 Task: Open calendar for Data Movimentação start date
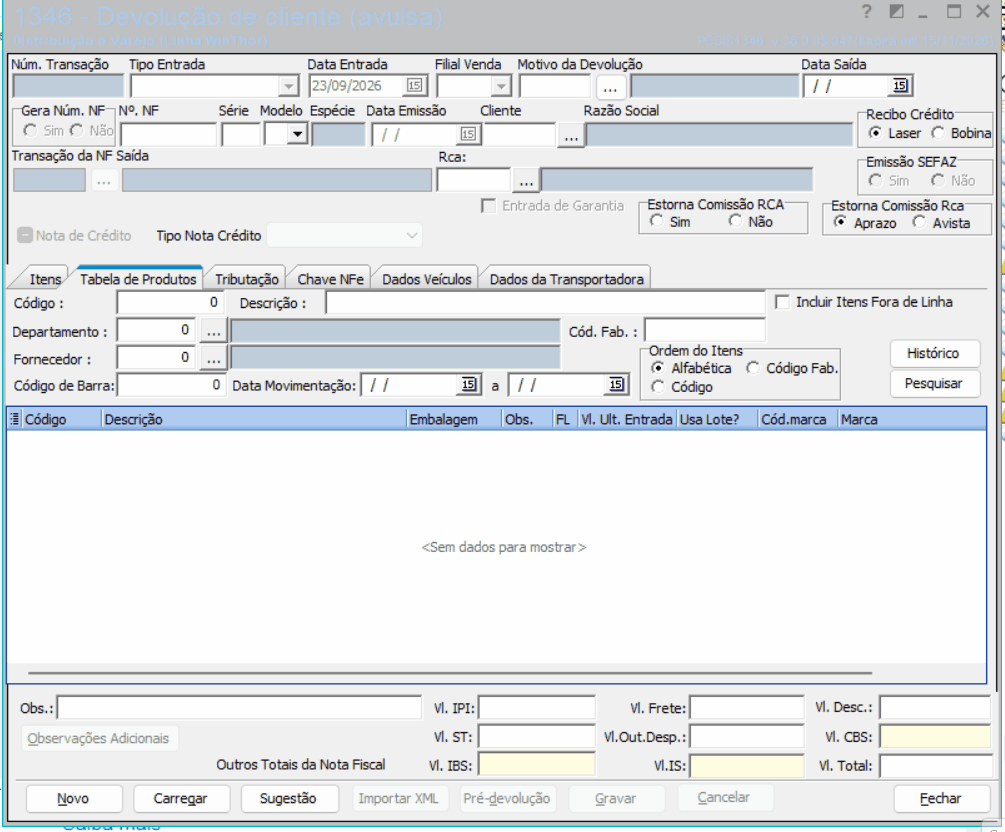(469, 385)
